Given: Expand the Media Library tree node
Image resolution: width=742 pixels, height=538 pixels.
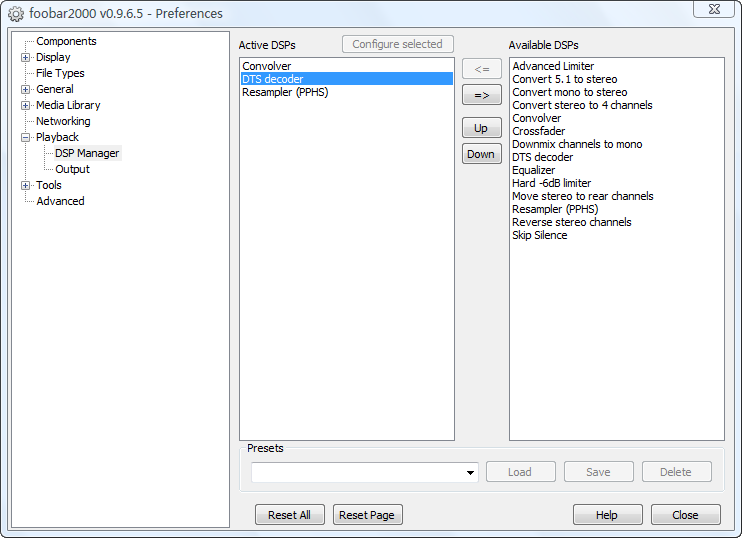Looking at the screenshot, I should (26, 106).
